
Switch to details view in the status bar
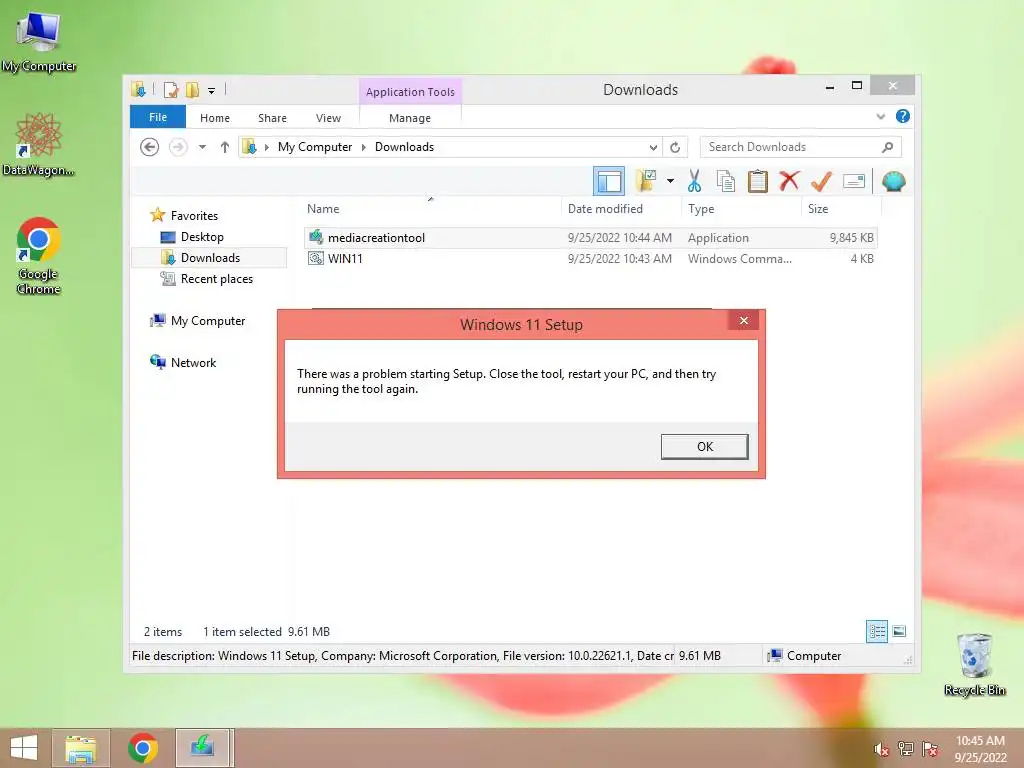[876, 631]
